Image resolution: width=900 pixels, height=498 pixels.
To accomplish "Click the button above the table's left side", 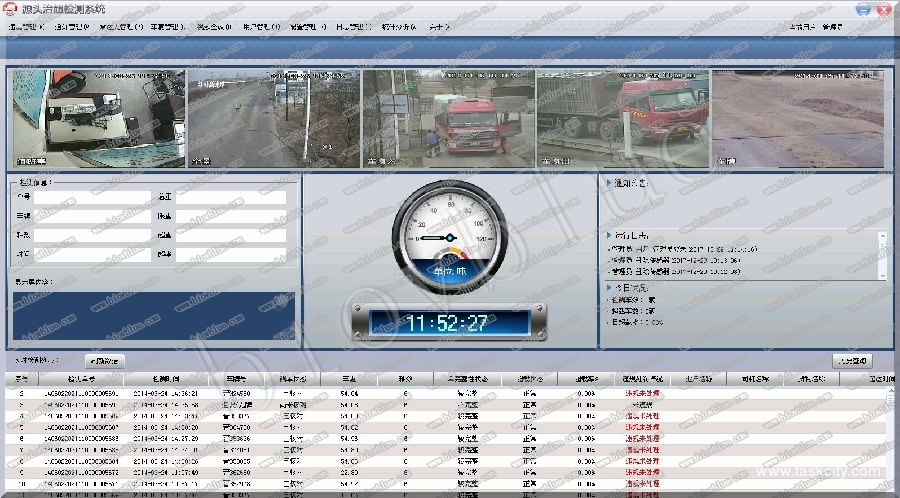I will point(105,360).
